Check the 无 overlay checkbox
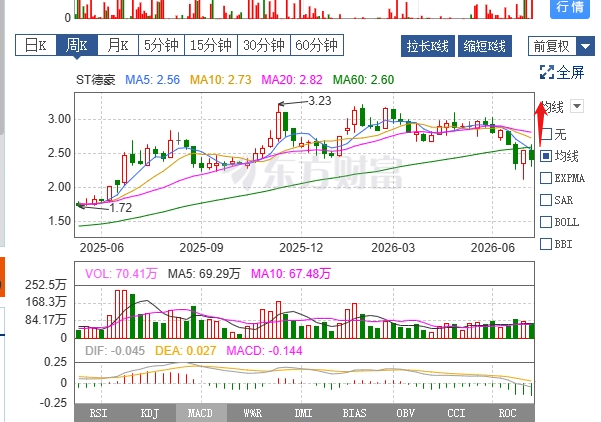 pos(546,134)
